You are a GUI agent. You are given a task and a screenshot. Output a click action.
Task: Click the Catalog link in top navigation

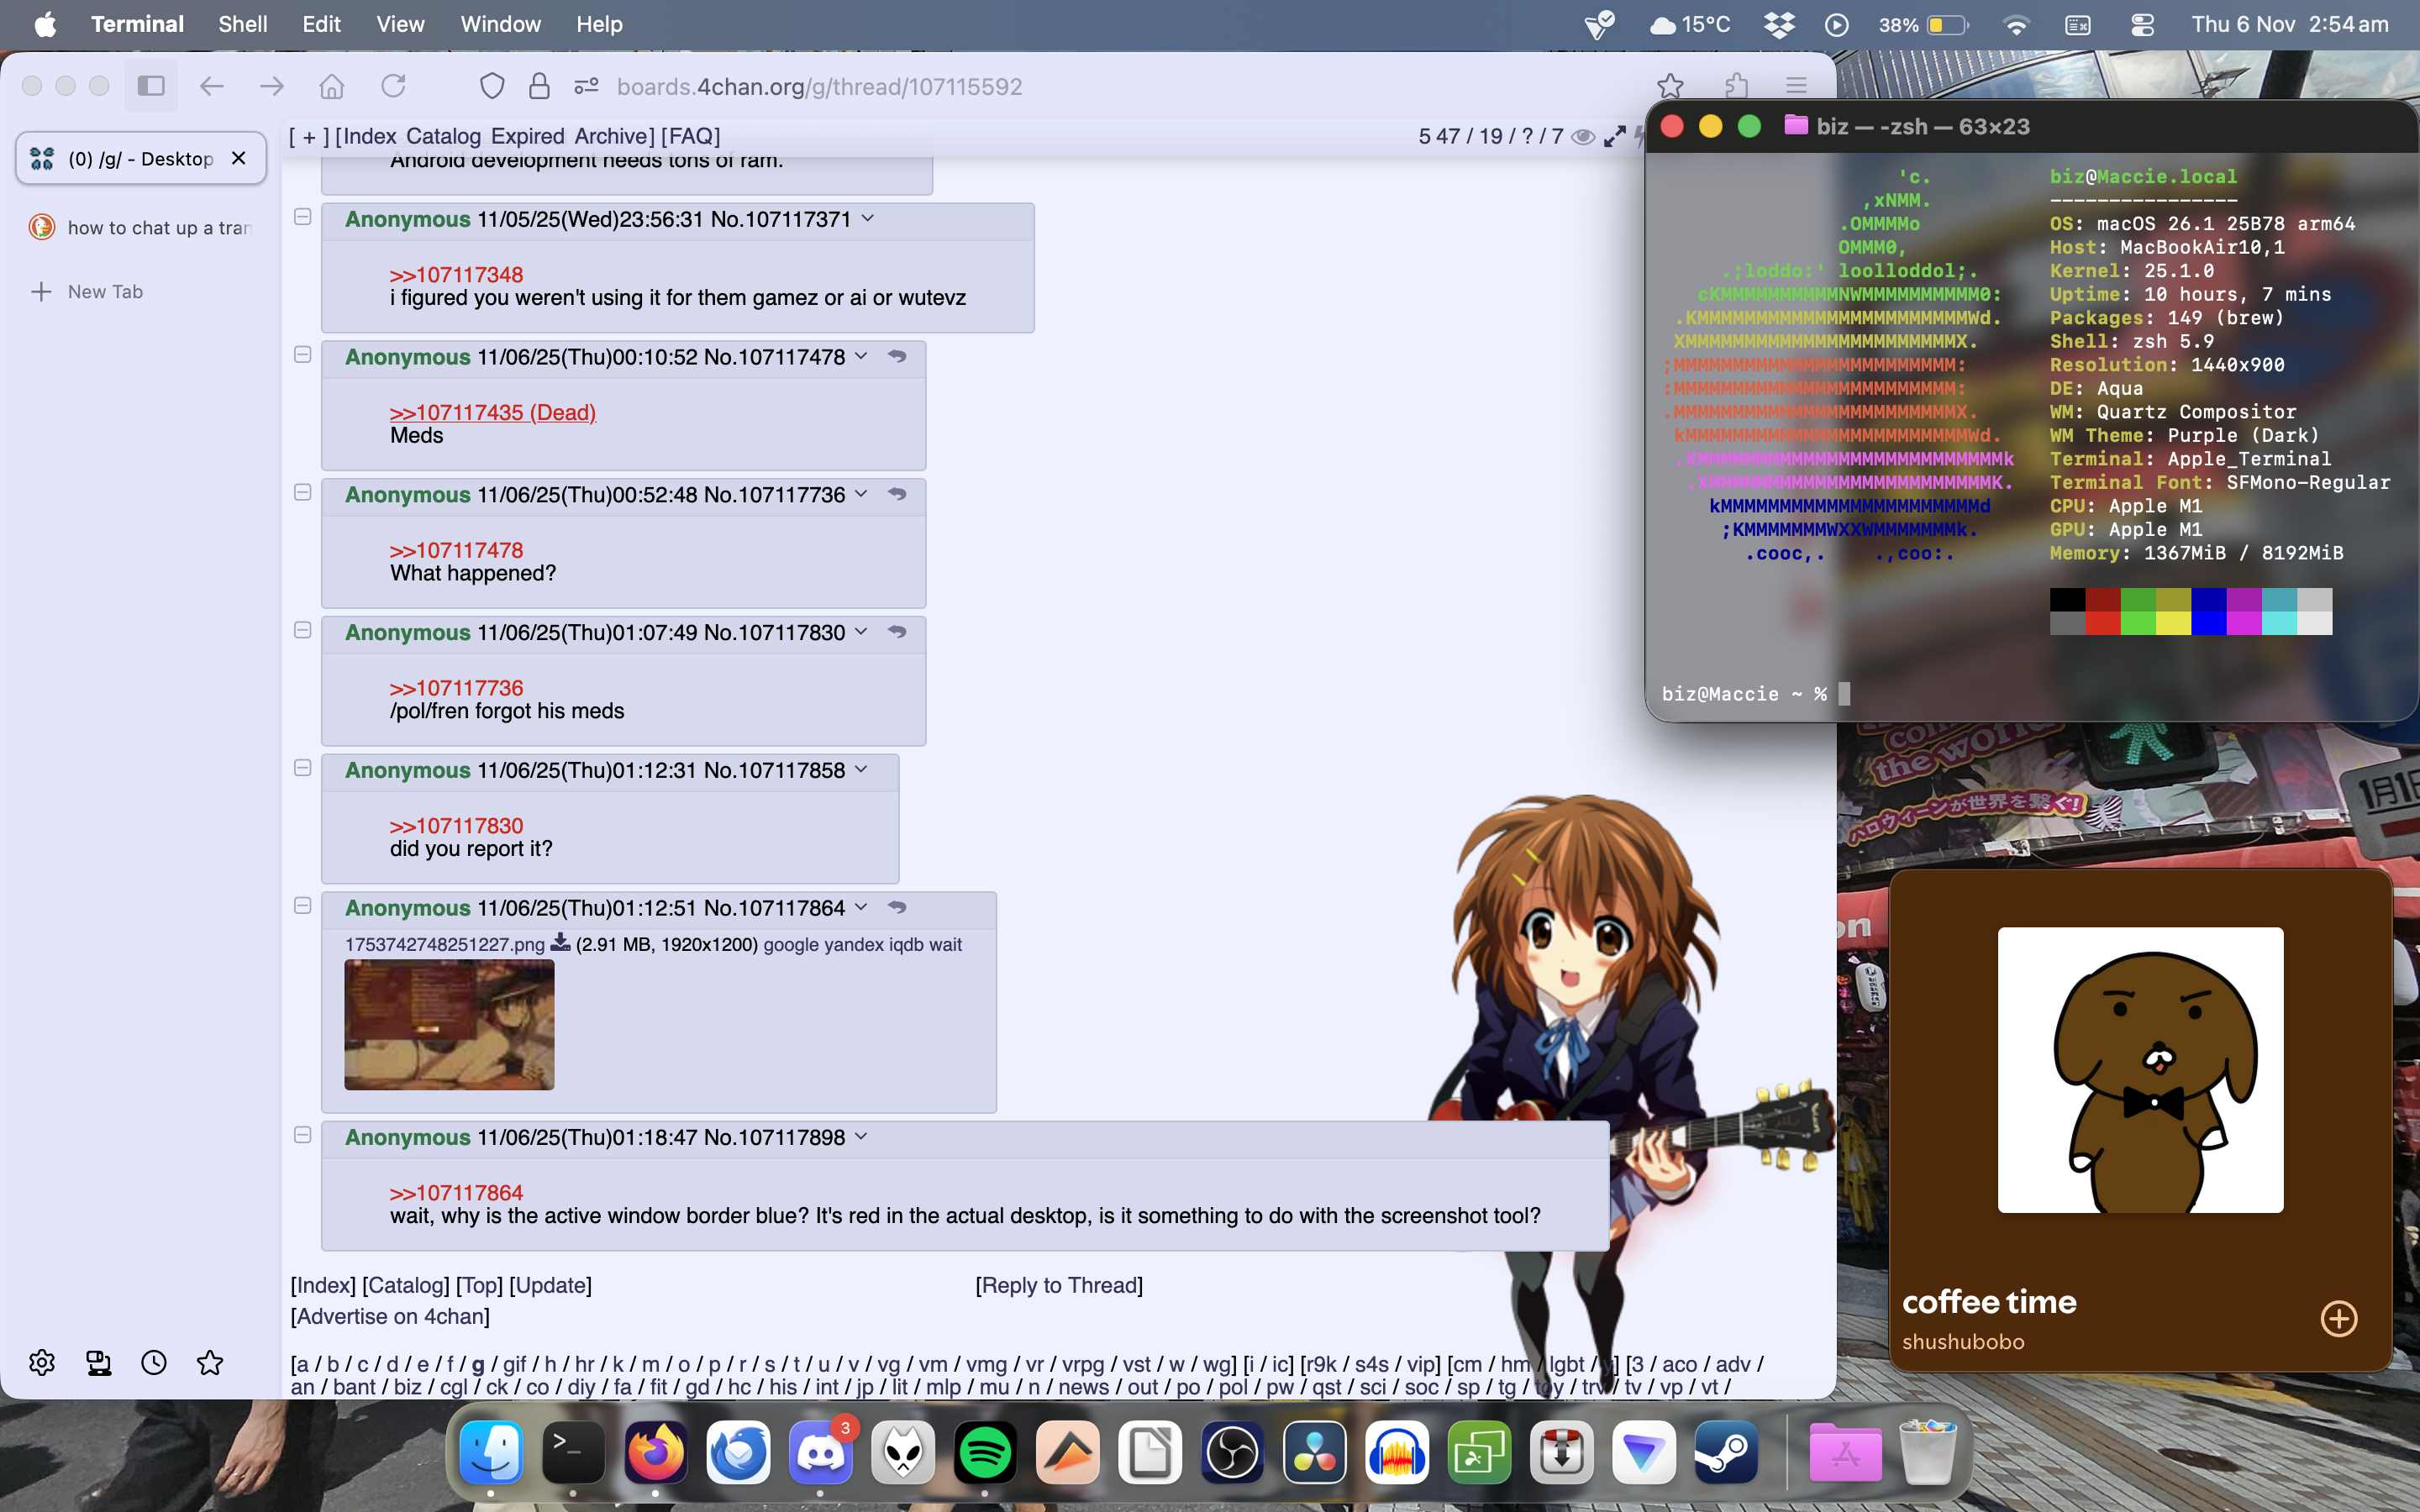(443, 136)
